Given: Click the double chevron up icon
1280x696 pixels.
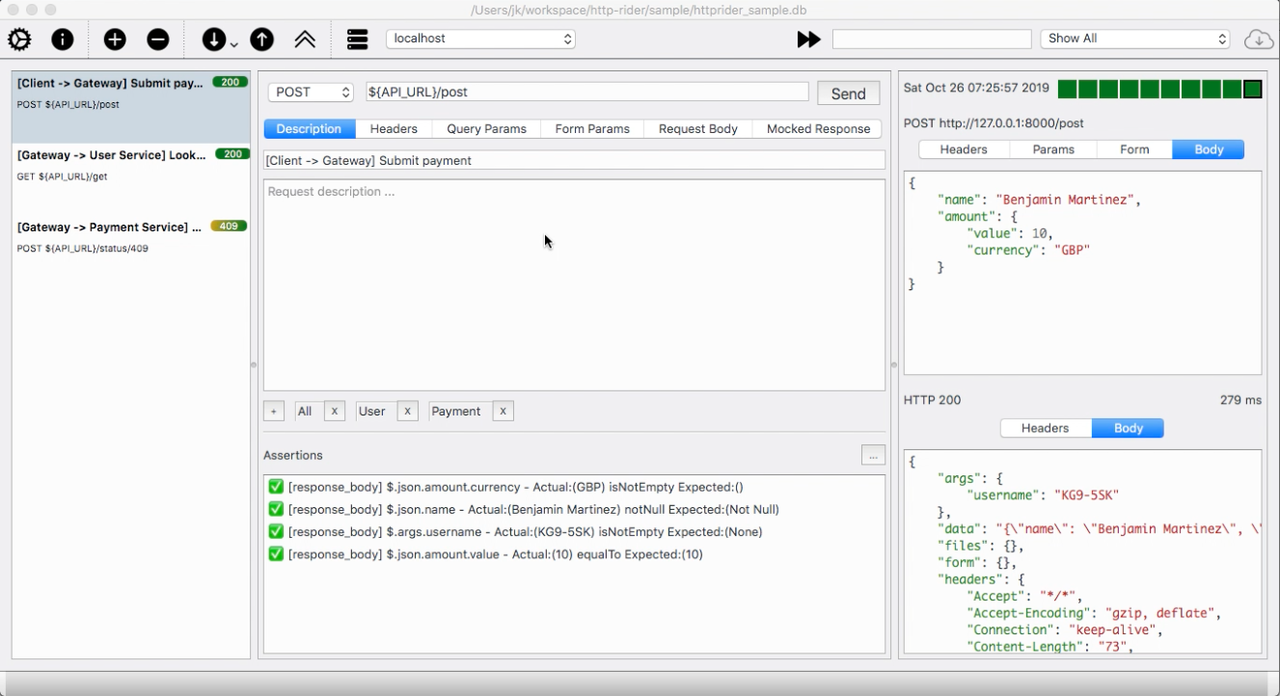Looking at the screenshot, I should 305,39.
